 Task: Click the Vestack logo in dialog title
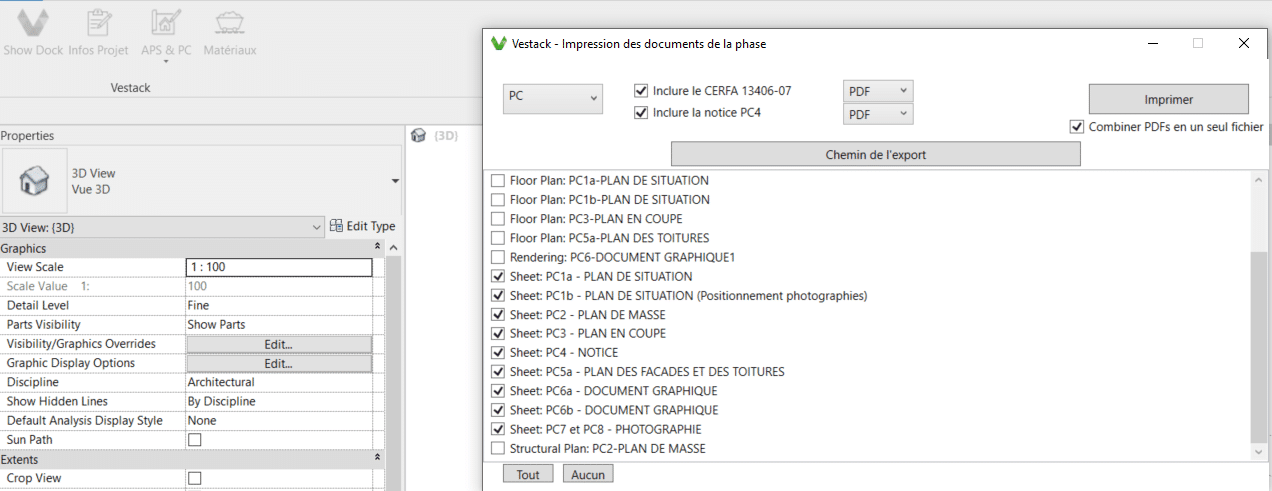(499, 44)
